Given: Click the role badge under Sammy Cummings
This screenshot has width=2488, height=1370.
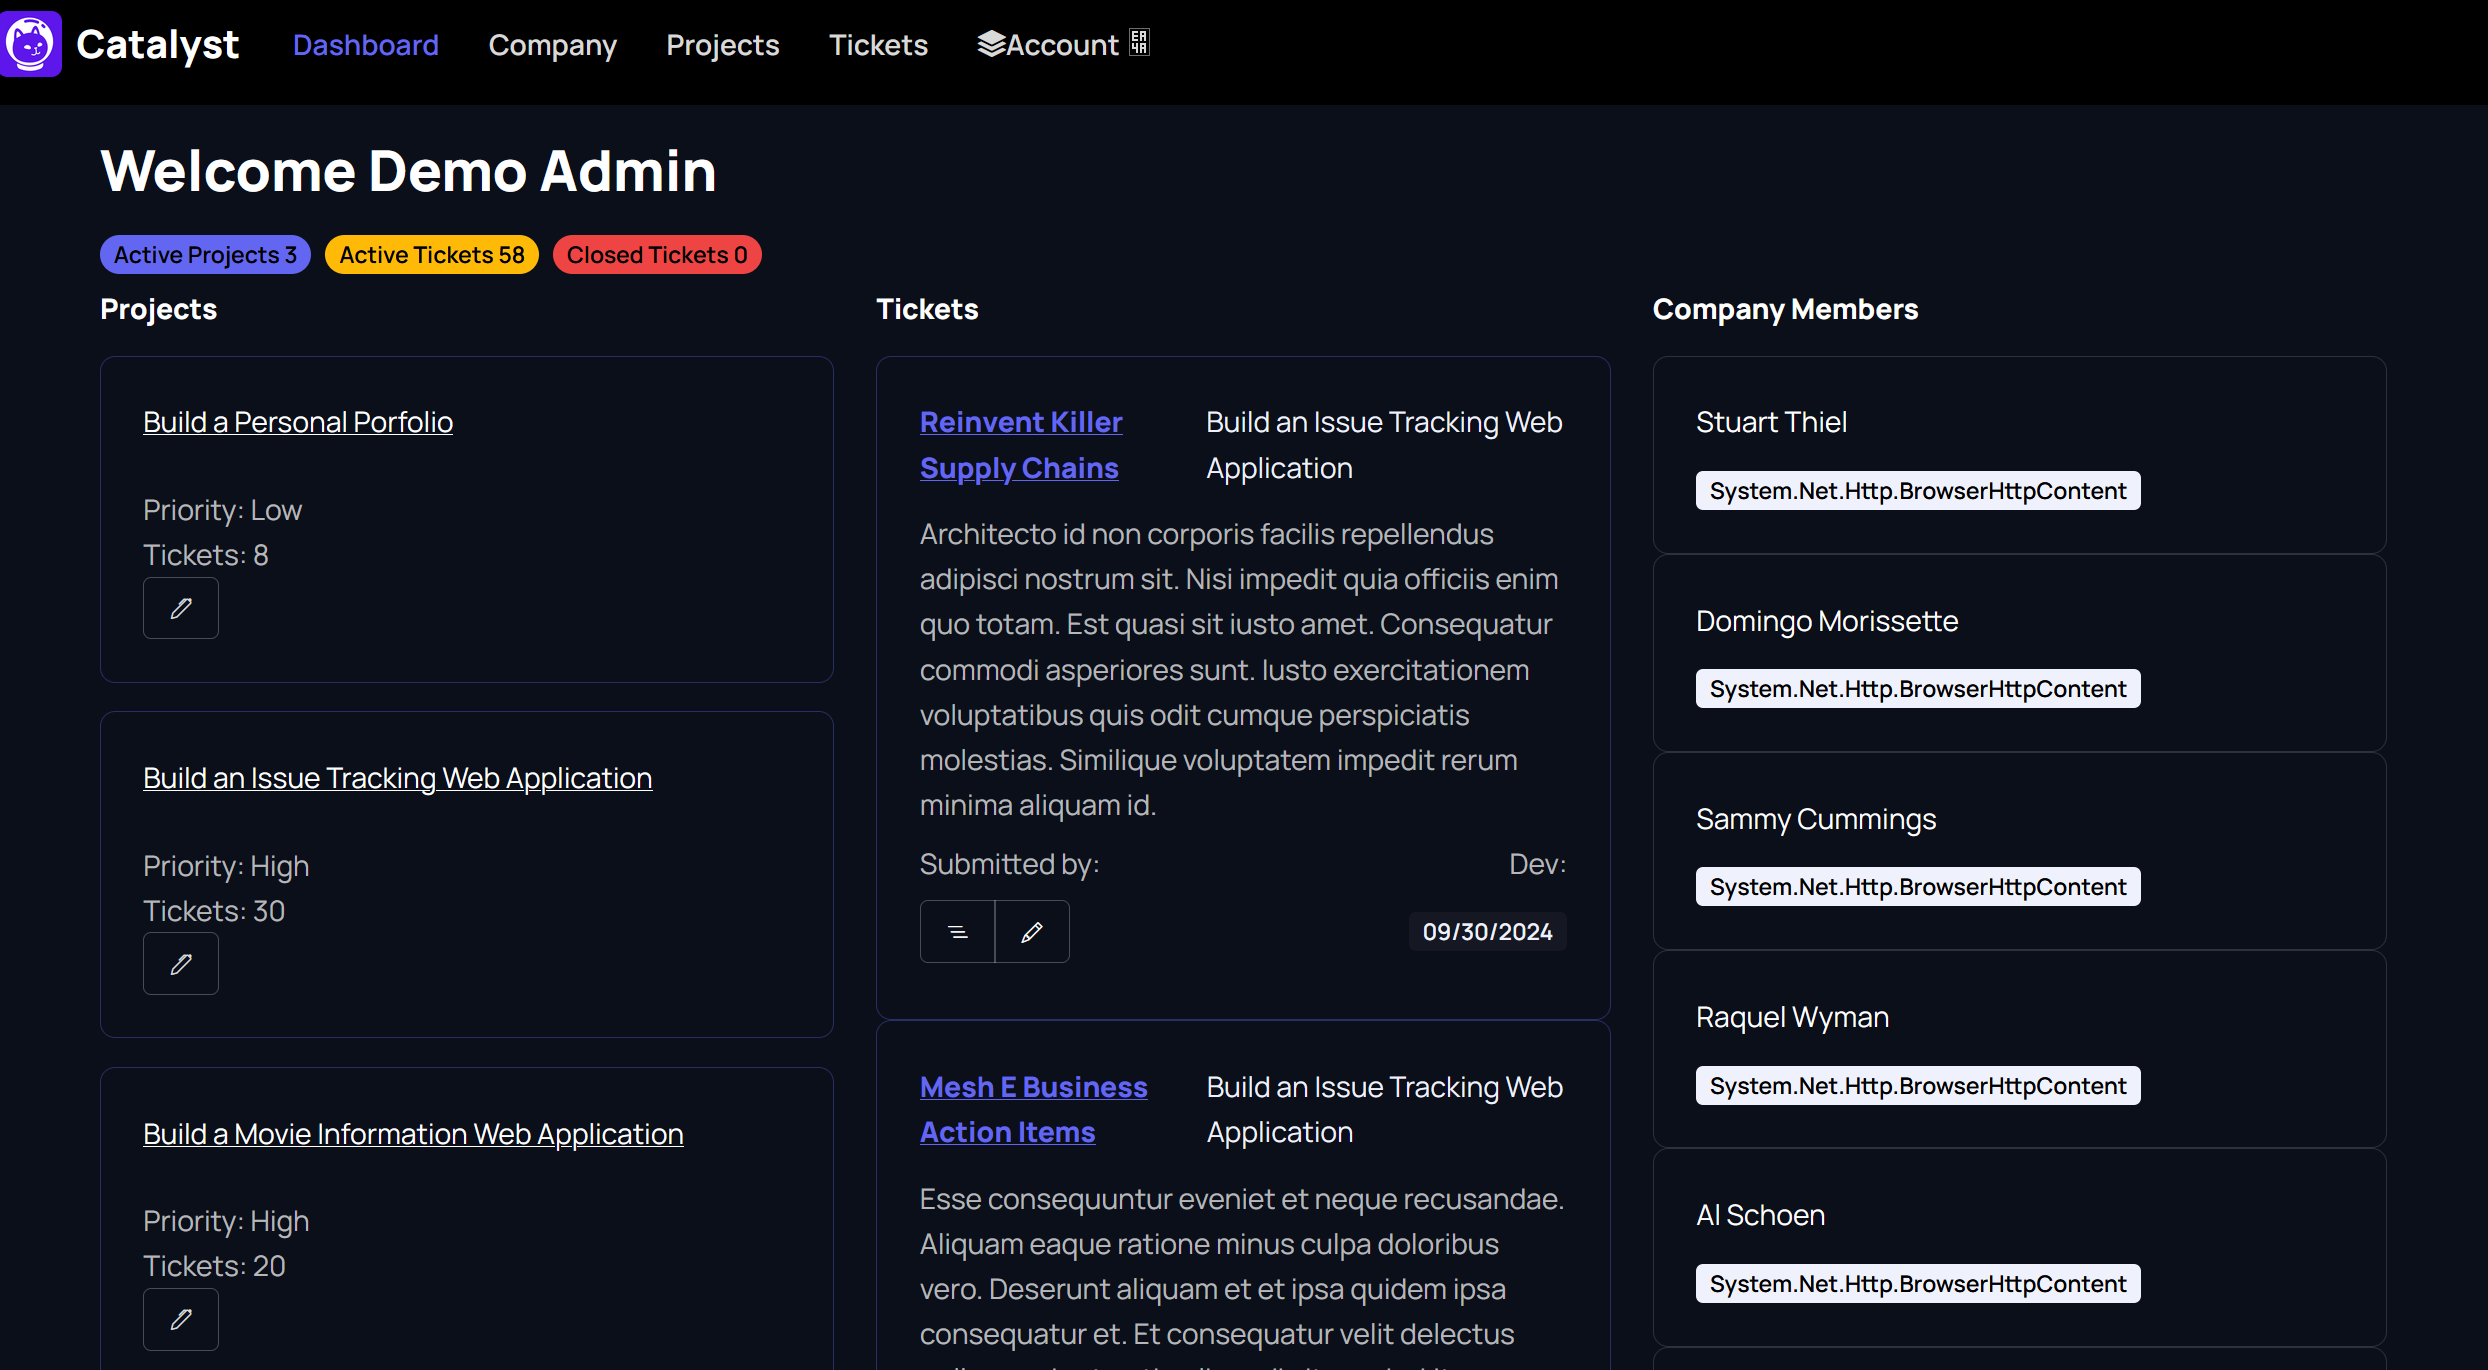Looking at the screenshot, I should 1918,887.
